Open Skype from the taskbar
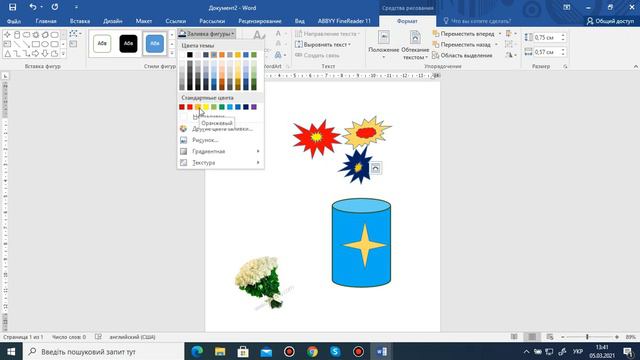Image resolution: width=640 pixels, height=360 pixels. coord(335,351)
